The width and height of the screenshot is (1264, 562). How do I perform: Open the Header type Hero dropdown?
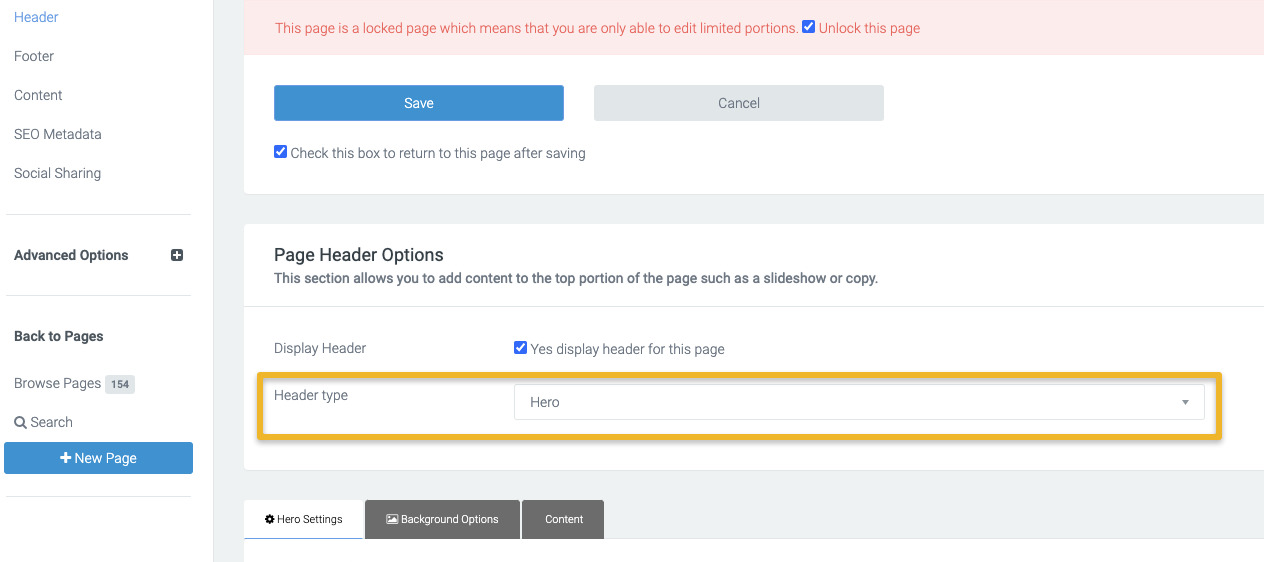(858, 402)
